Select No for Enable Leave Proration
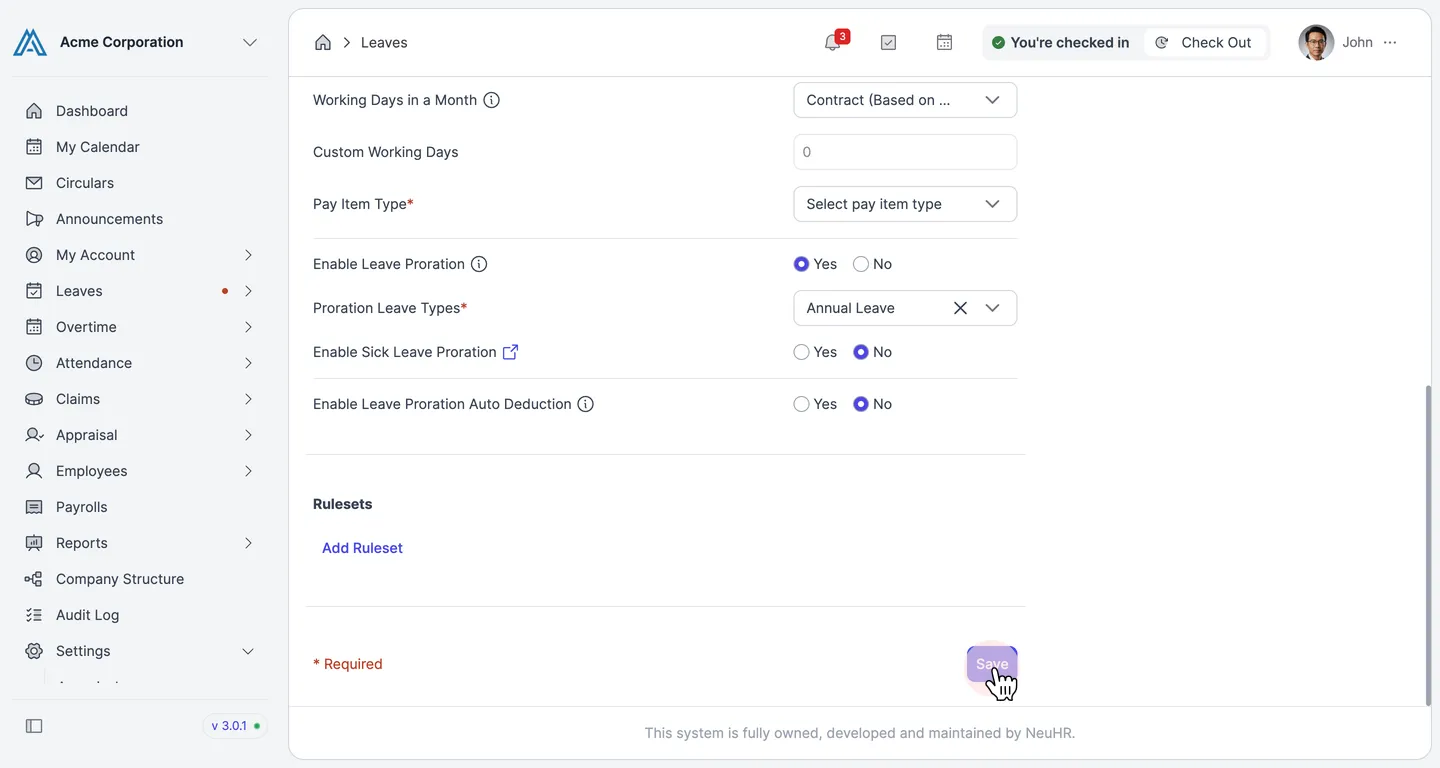The height and width of the screenshot is (768, 1440). [861, 264]
